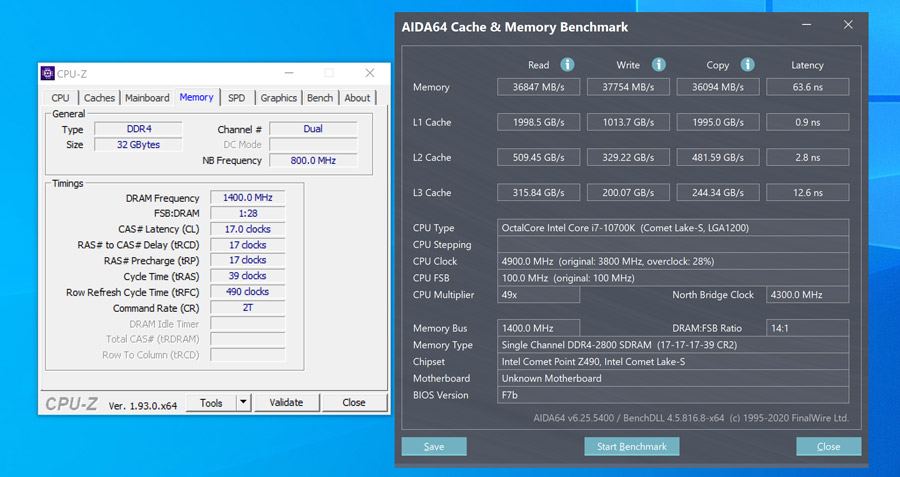Select the Mainboard tab in CPU-Z
Image resolution: width=900 pixels, height=477 pixels.
[x=148, y=98]
